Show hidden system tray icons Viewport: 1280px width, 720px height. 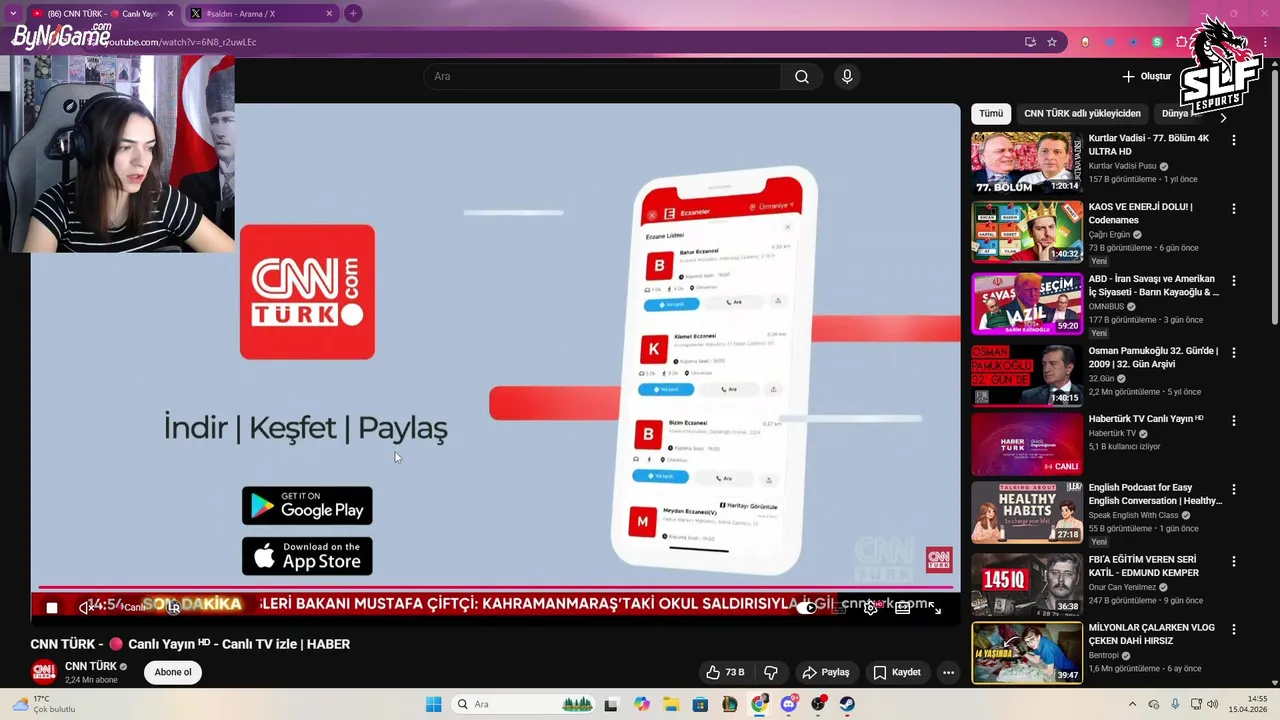(1132, 704)
